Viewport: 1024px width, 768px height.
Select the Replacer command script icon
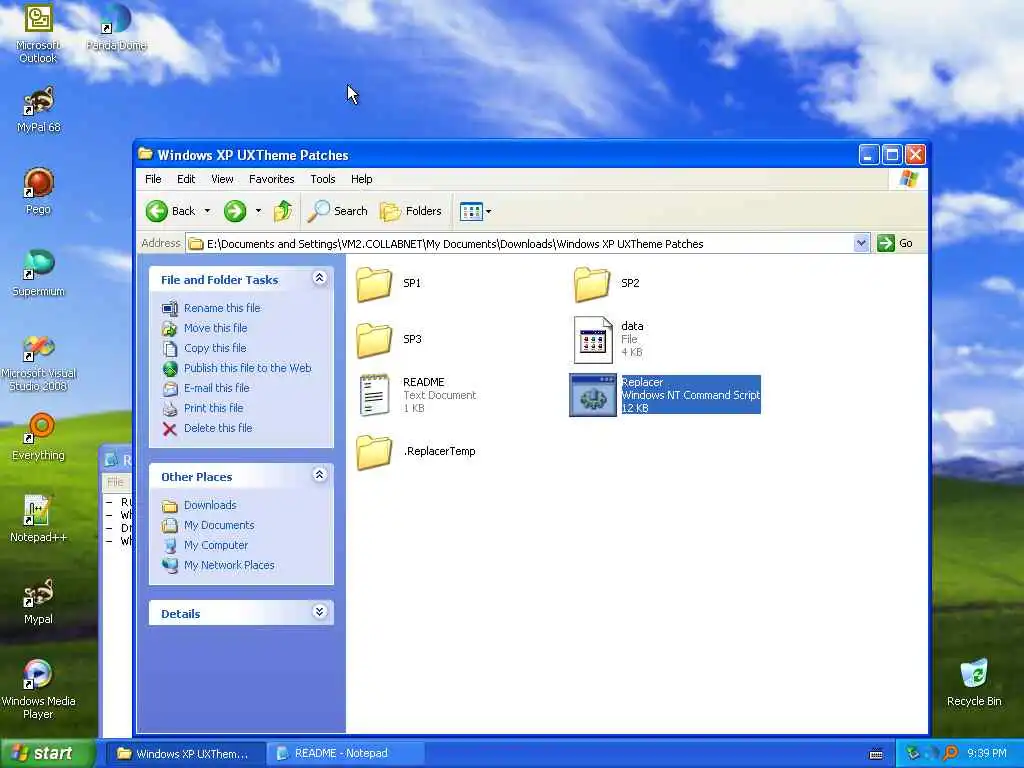click(x=593, y=395)
